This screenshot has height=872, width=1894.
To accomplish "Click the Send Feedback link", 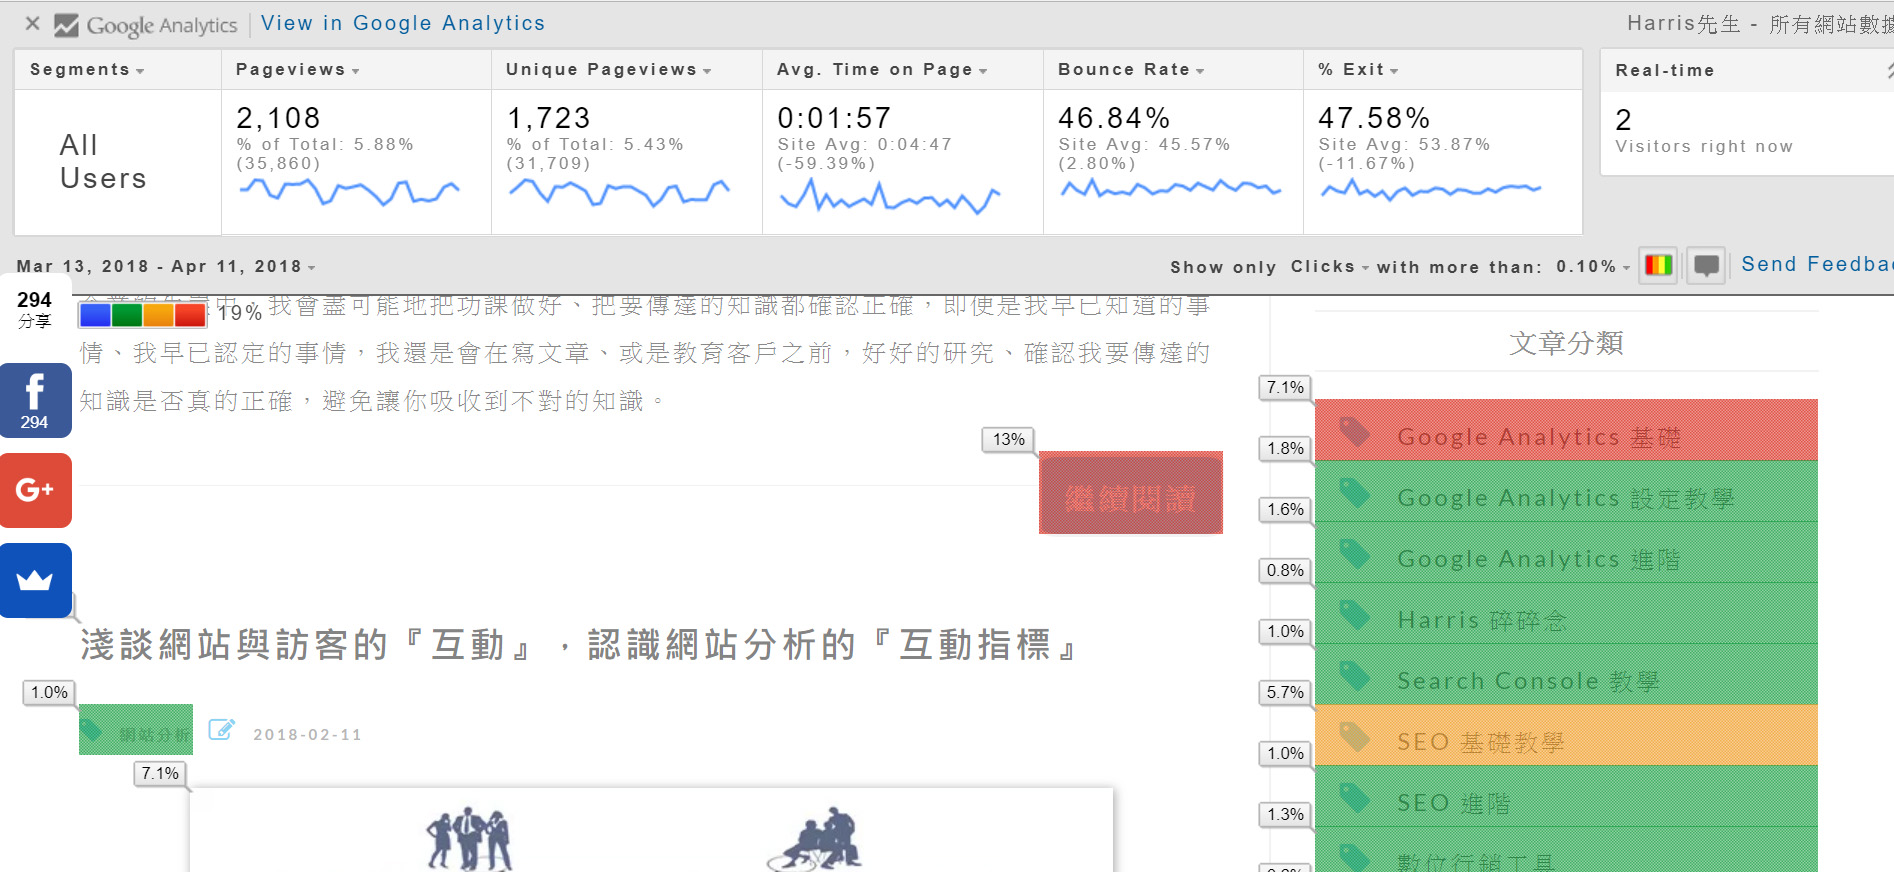I will coord(1816,264).
